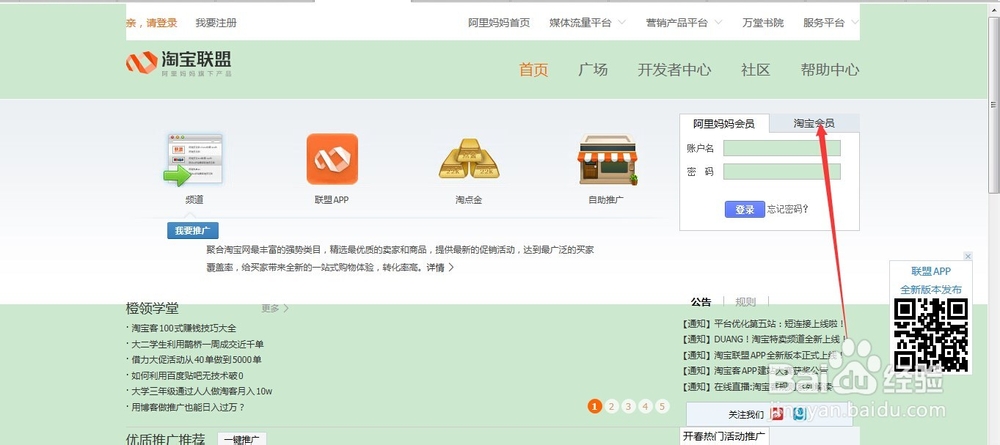Open article 大学三年级通过人人做淘客月入10w
Viewport: 1000px width, 445px height.
pos(200,391)
